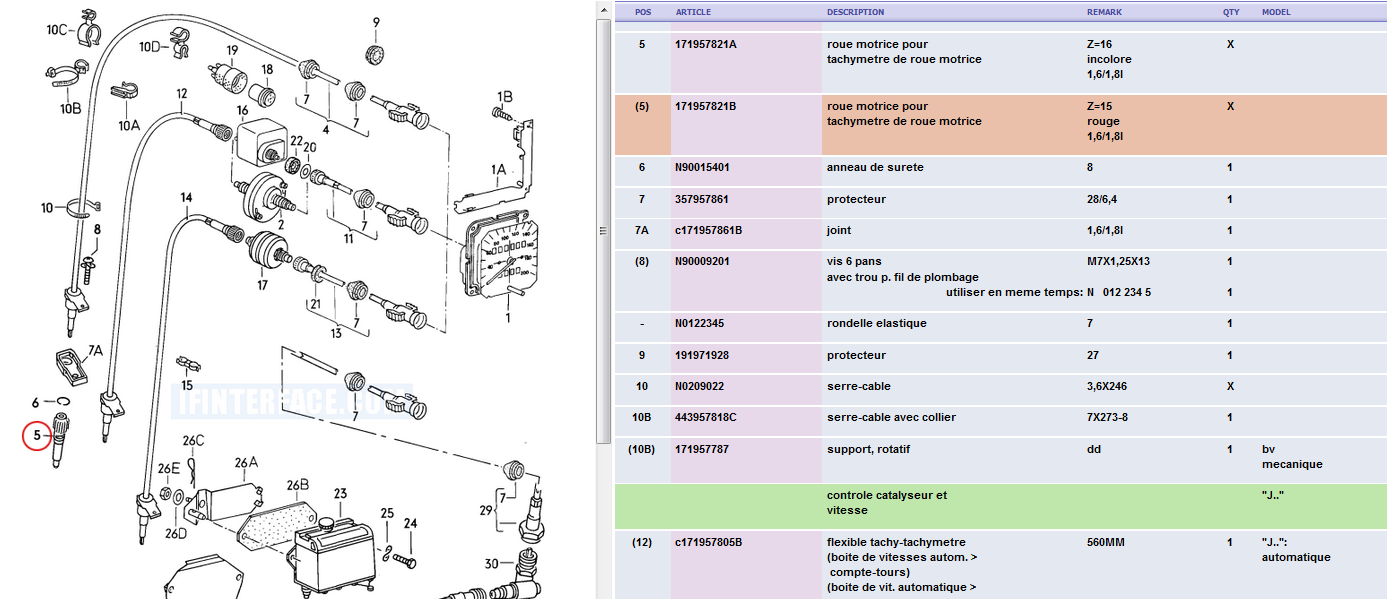Screen dimensions: 1387x599
Task: Click the 'anneau de surete' description
Action: click(875, 168)
